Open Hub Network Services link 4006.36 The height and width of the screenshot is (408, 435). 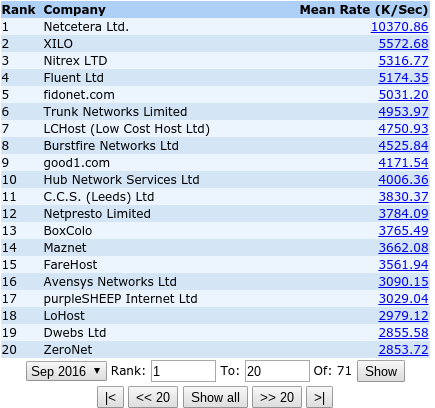tap(403, 180)
